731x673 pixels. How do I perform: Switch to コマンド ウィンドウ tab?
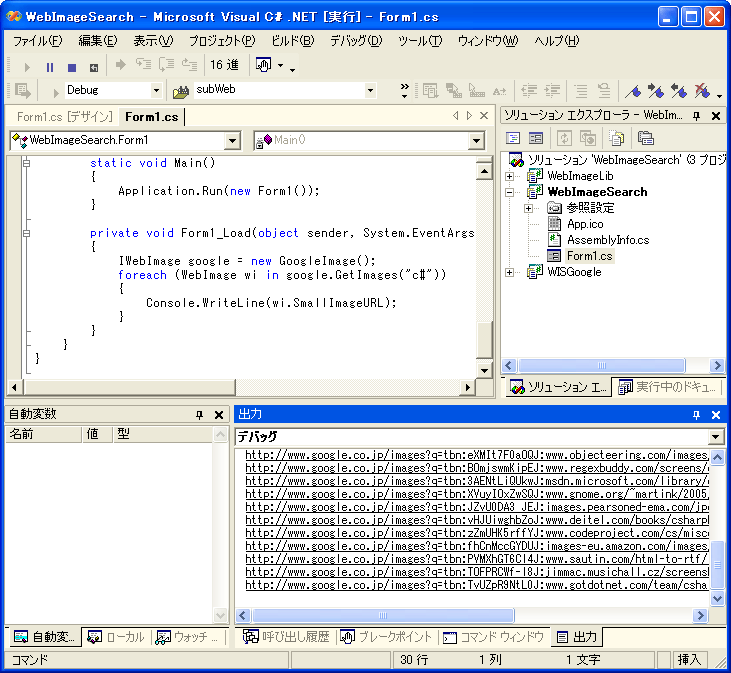coord(493,637)
